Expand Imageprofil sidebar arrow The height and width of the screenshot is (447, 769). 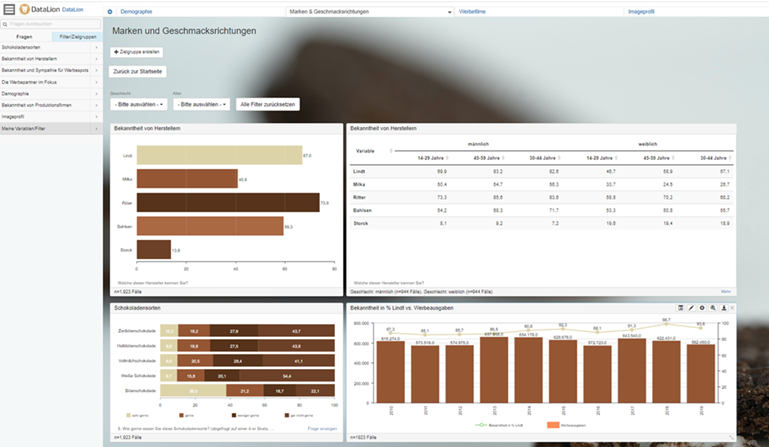(x=96, y=117)
